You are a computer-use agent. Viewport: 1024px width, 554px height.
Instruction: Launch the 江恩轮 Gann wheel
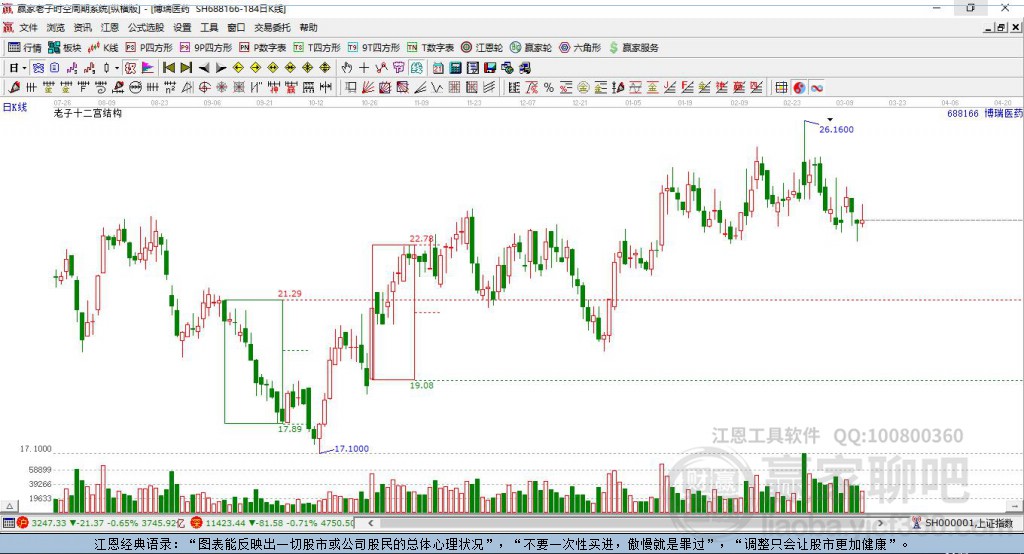coord(482,48)
